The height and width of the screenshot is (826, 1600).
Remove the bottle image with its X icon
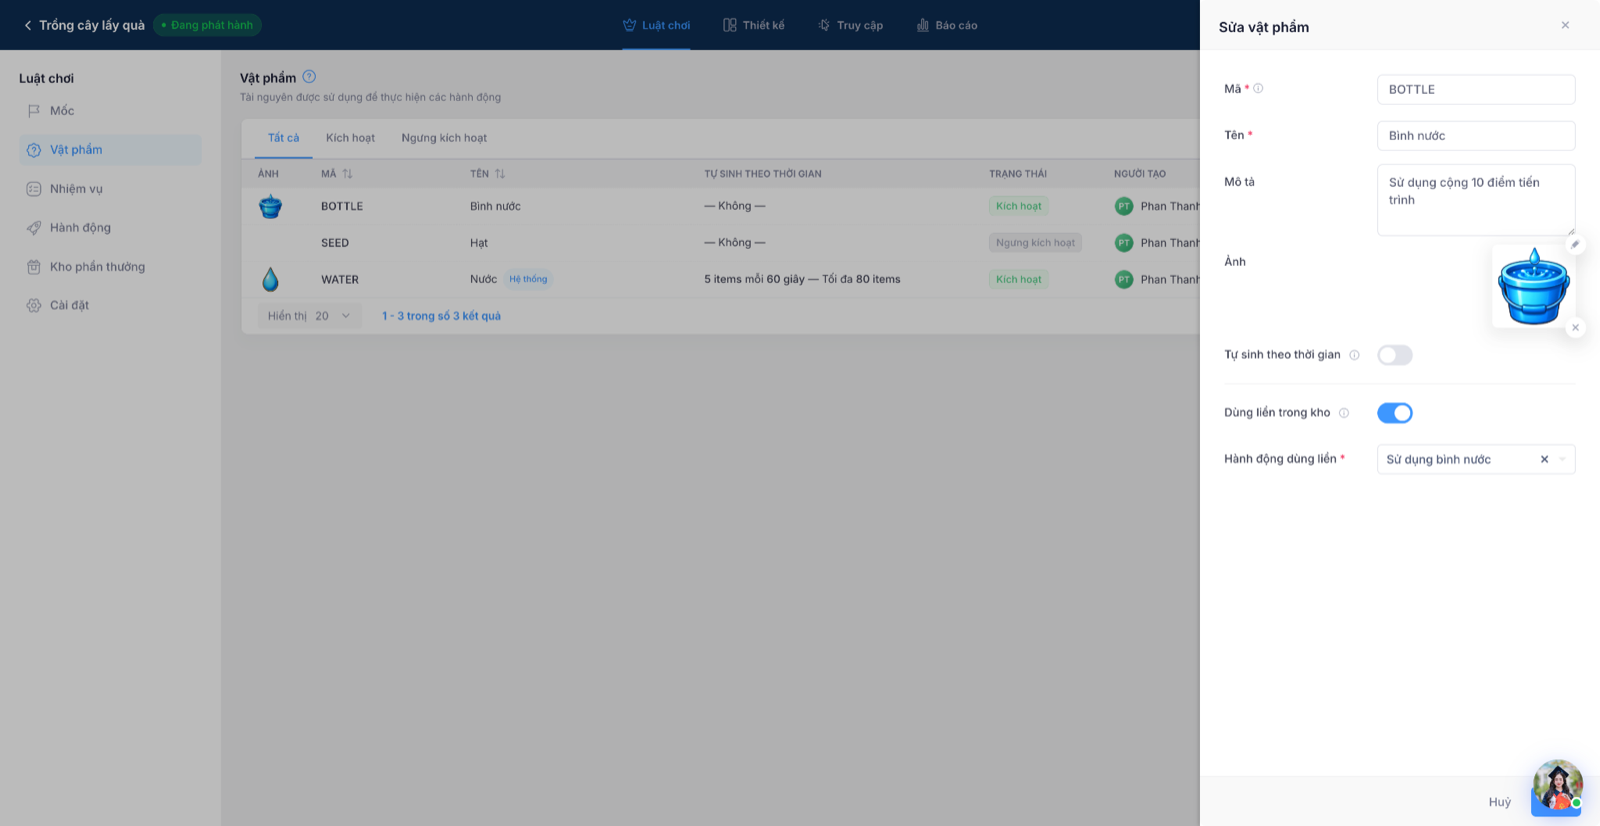click(x=1575, y=328)
